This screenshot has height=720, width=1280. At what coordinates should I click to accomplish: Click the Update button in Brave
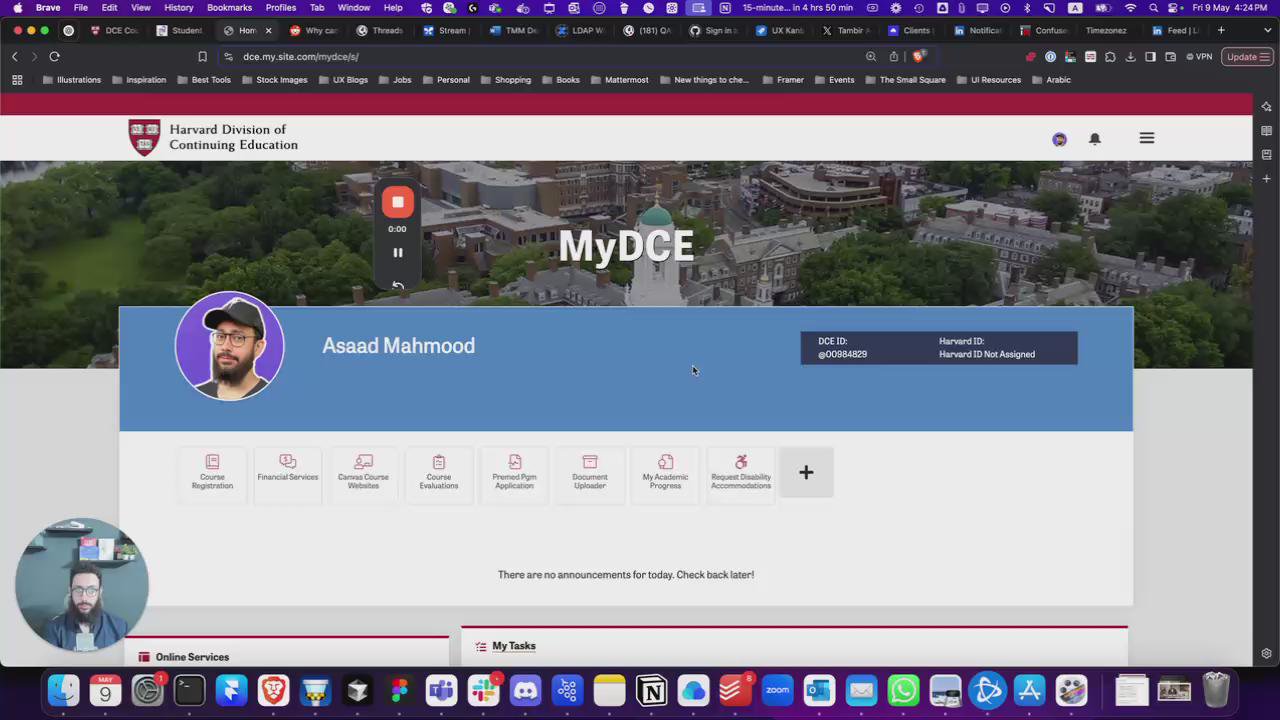pyautogui.click(x=1246, y=57)
